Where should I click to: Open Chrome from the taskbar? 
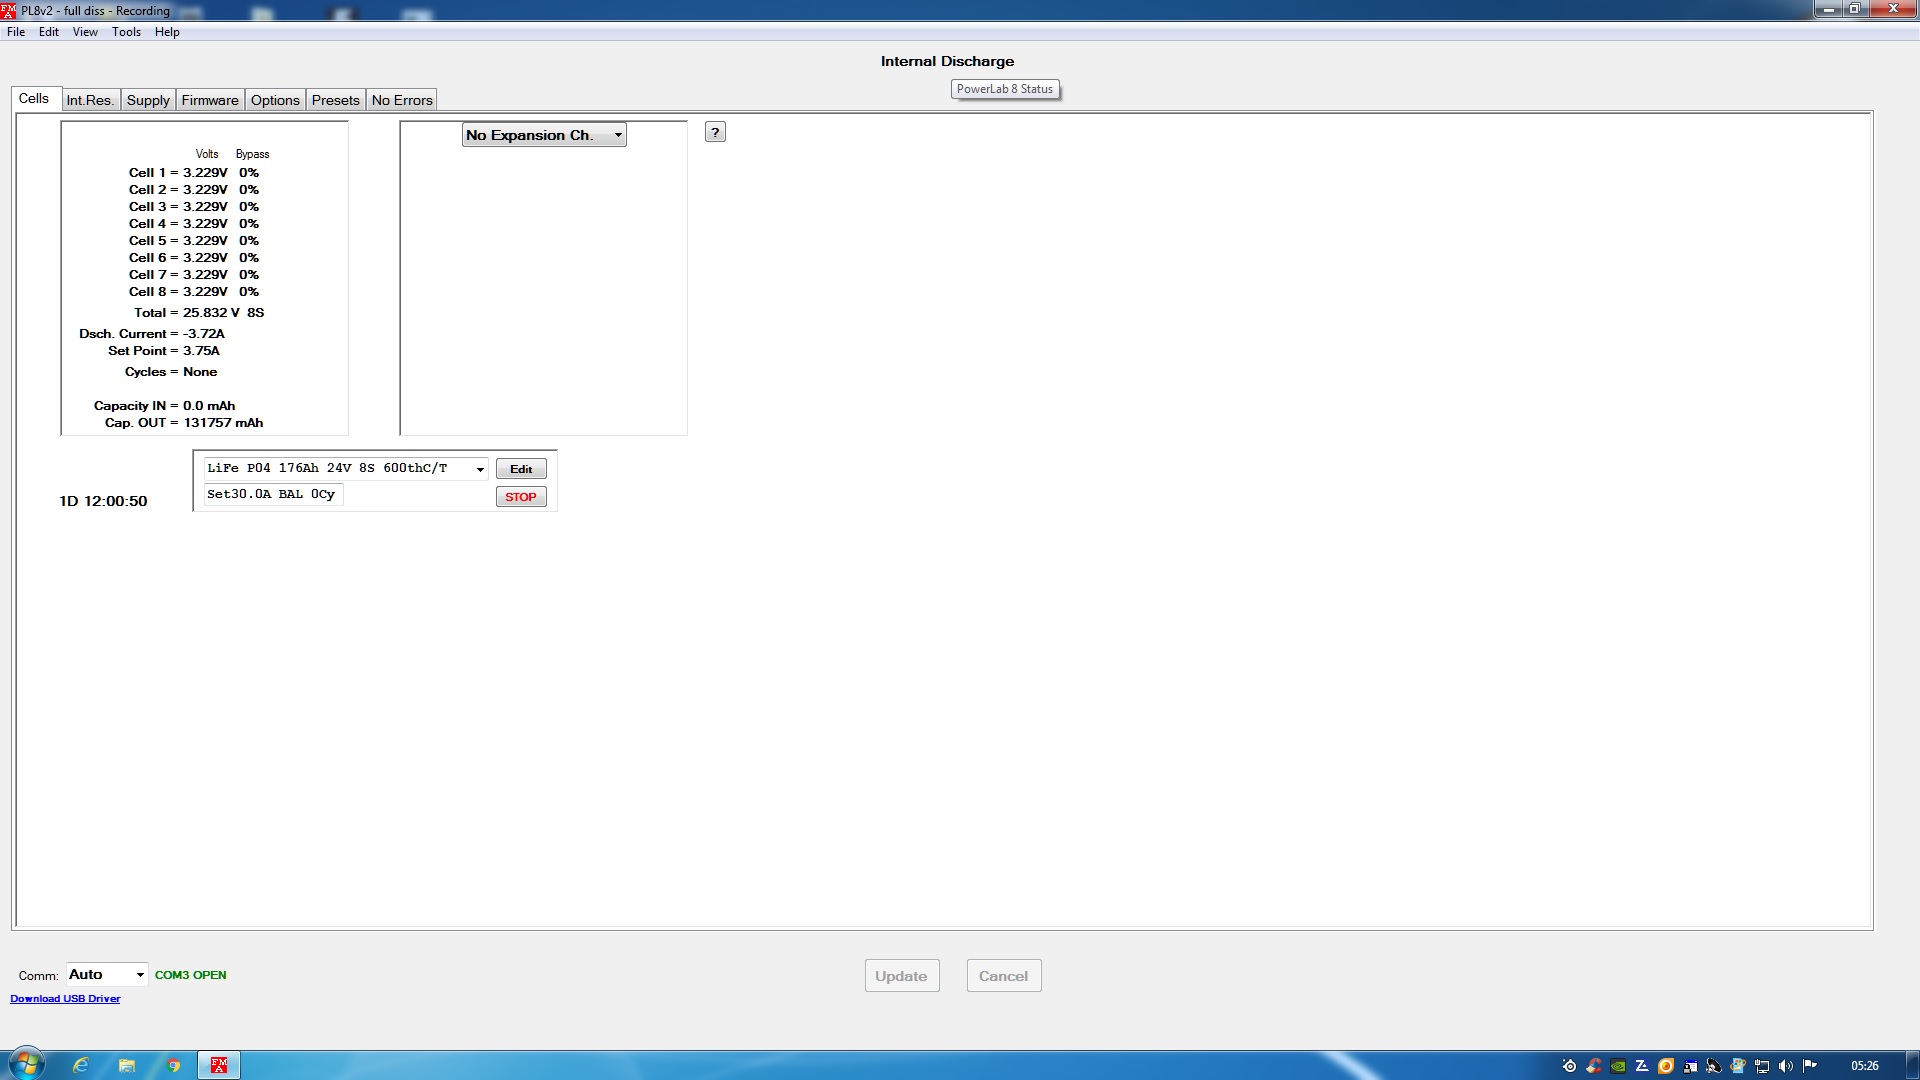point(173,1065)
